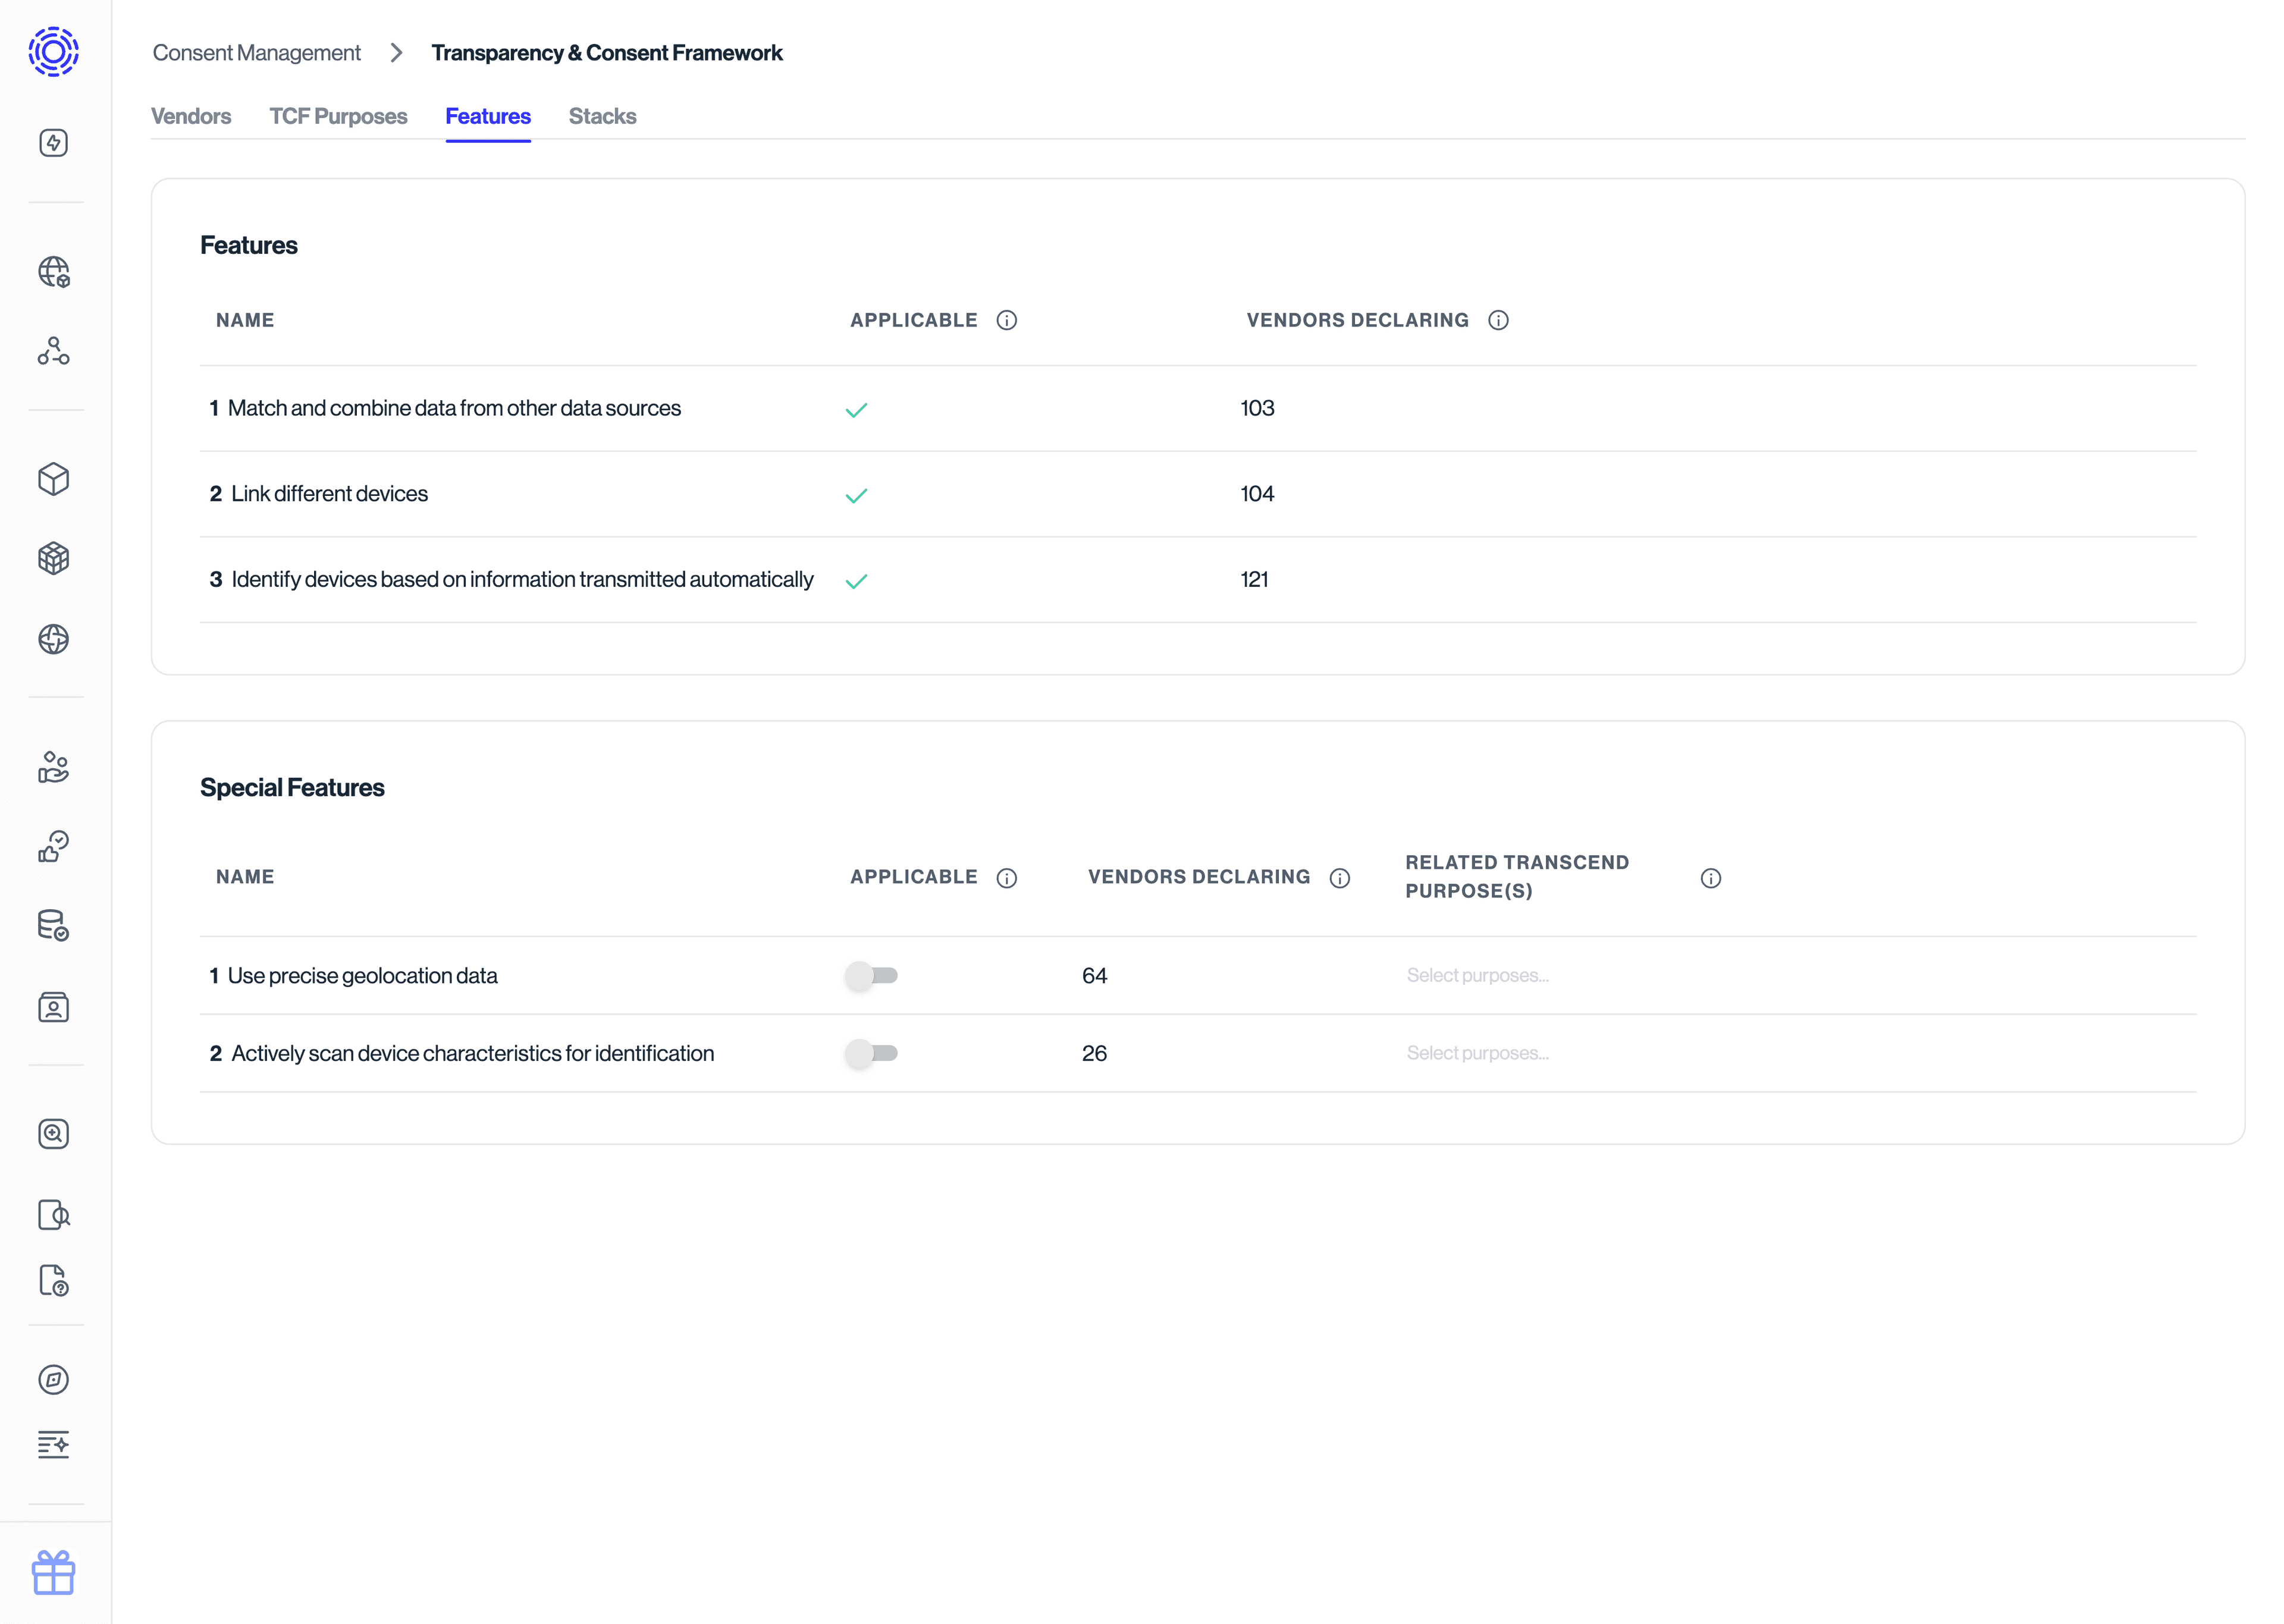Click the info icon beside Vendors Declaring header
Image resolution: width=2284 pixels, height=1624 pixels.
coord(1498,320)
